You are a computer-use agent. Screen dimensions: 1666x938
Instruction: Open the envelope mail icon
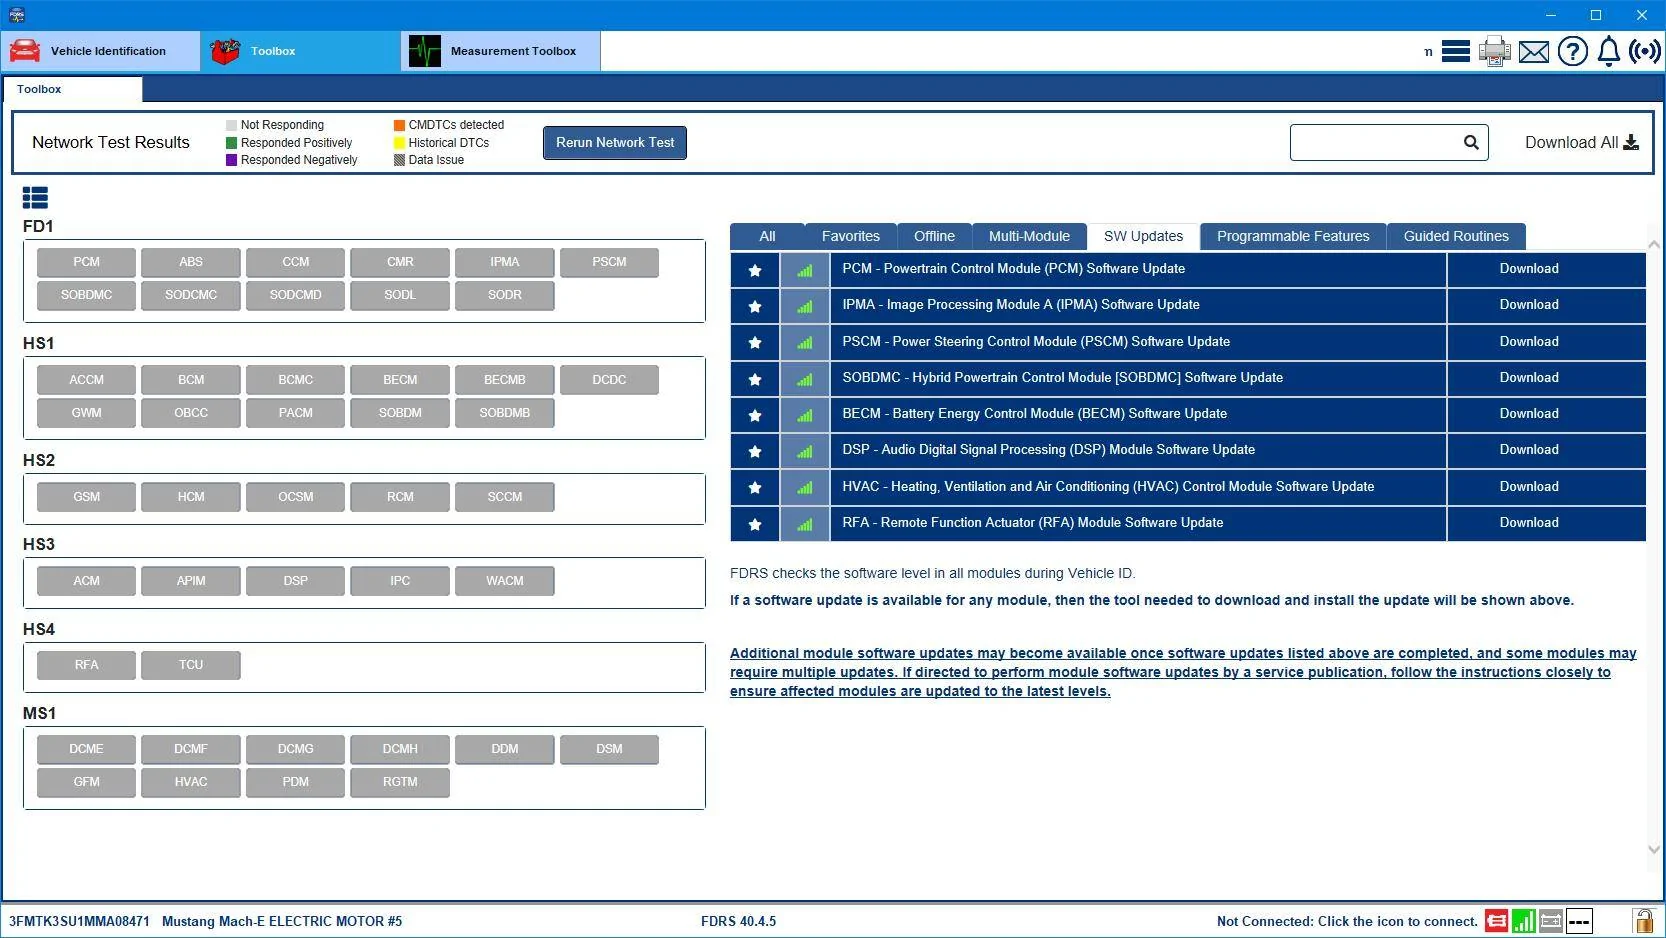(1533, 52)
